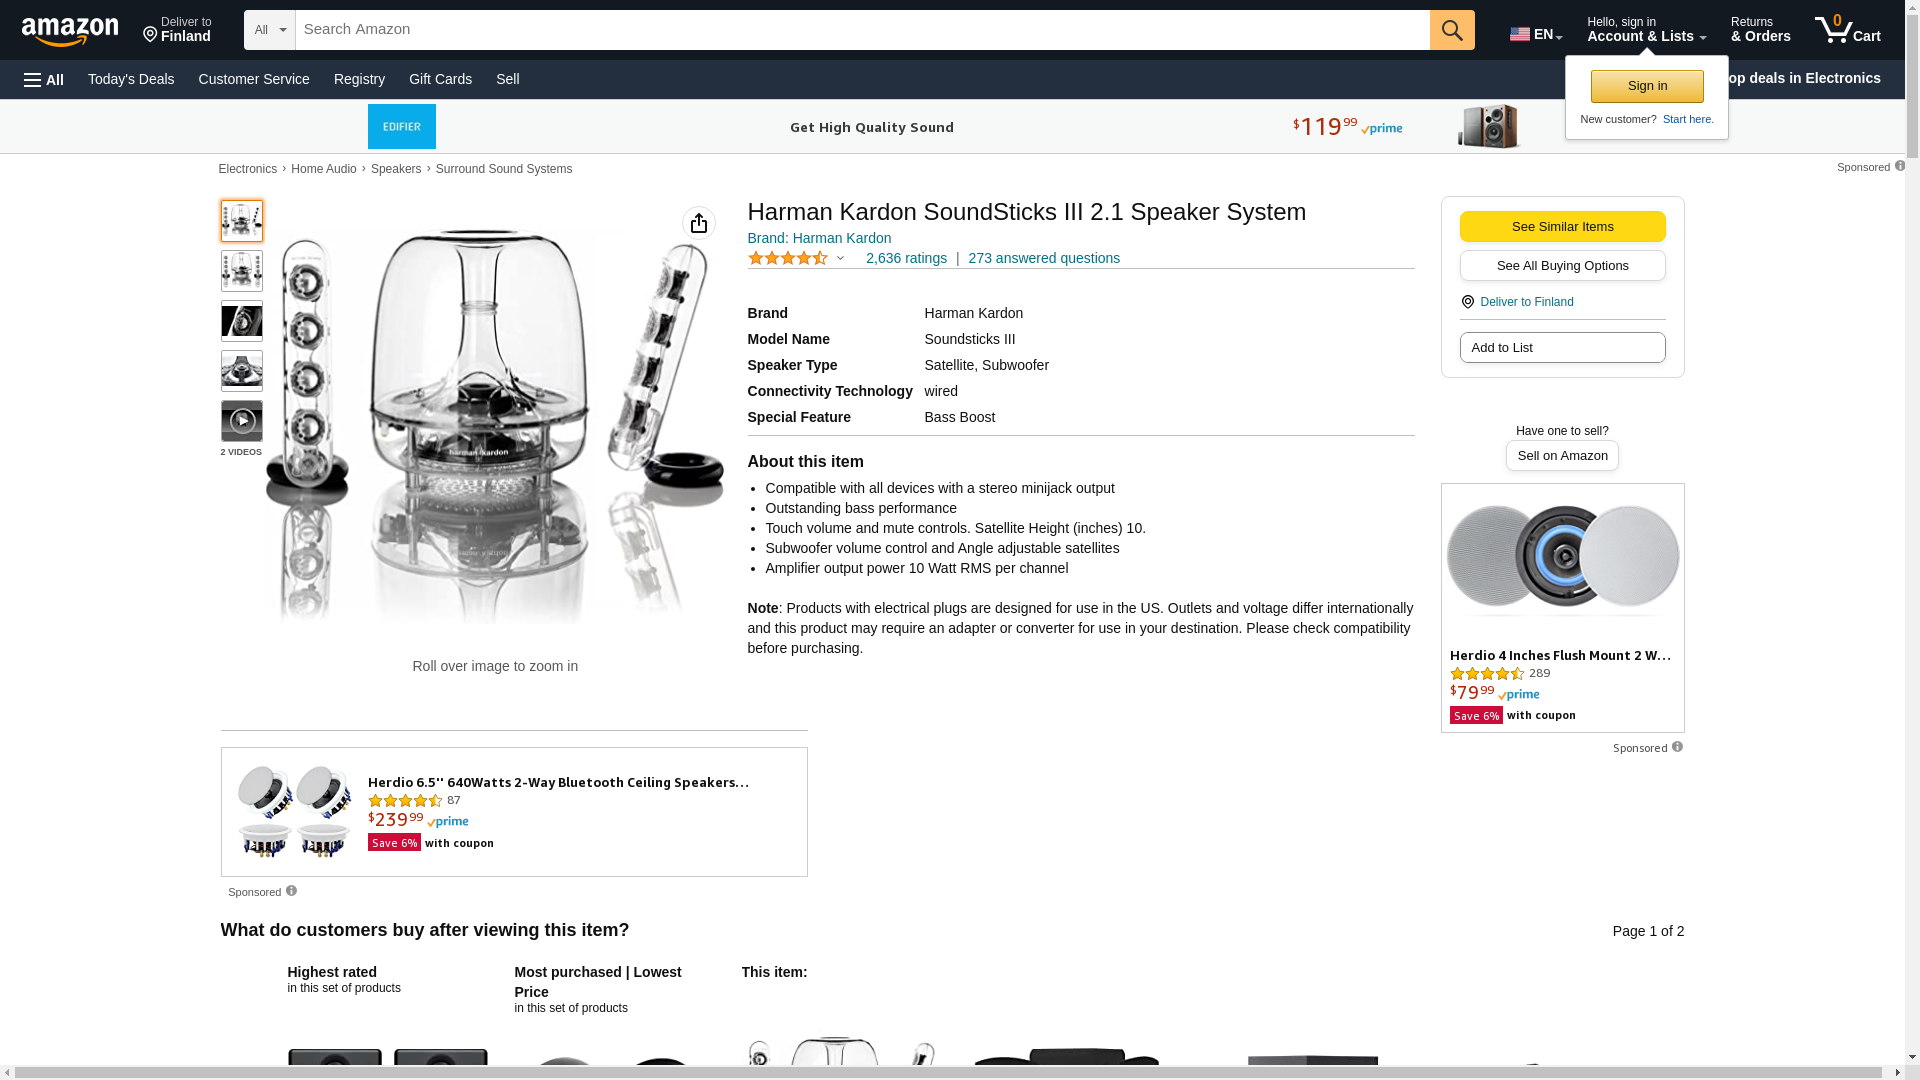
Task: Open Today's Deals in navigation bar
Action: coord(131,79)
